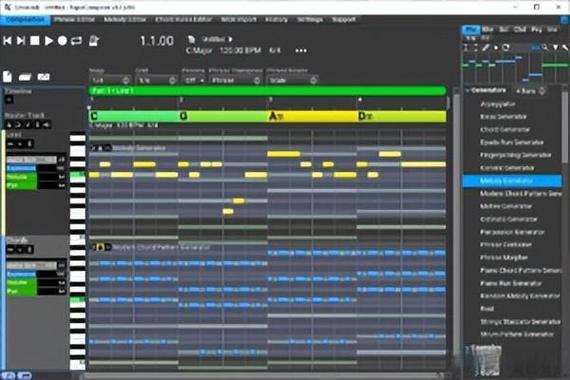
Task: Select the pencil draw tool in browser panel
Action: tap(486, 48)
